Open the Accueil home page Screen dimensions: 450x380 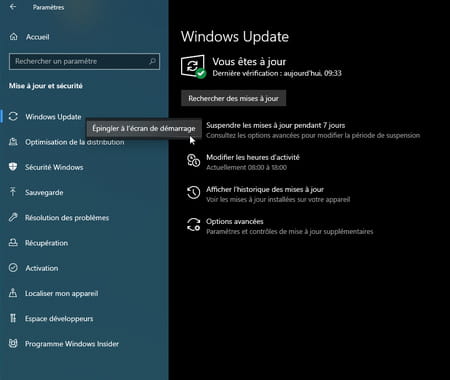[37, 37]
